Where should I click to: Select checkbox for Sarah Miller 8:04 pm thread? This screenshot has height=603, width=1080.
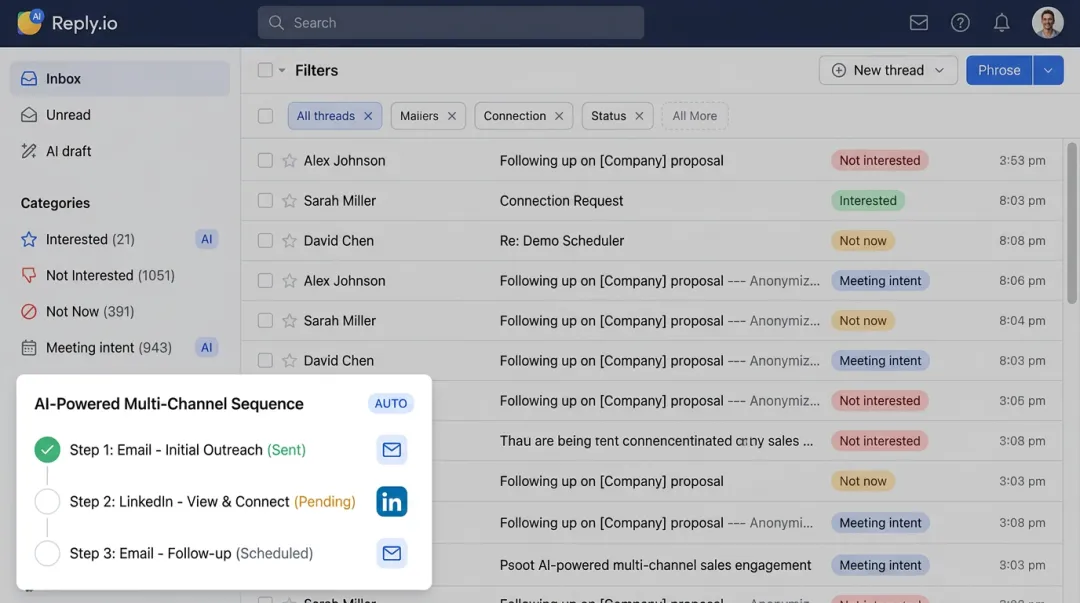pos(265,320)
